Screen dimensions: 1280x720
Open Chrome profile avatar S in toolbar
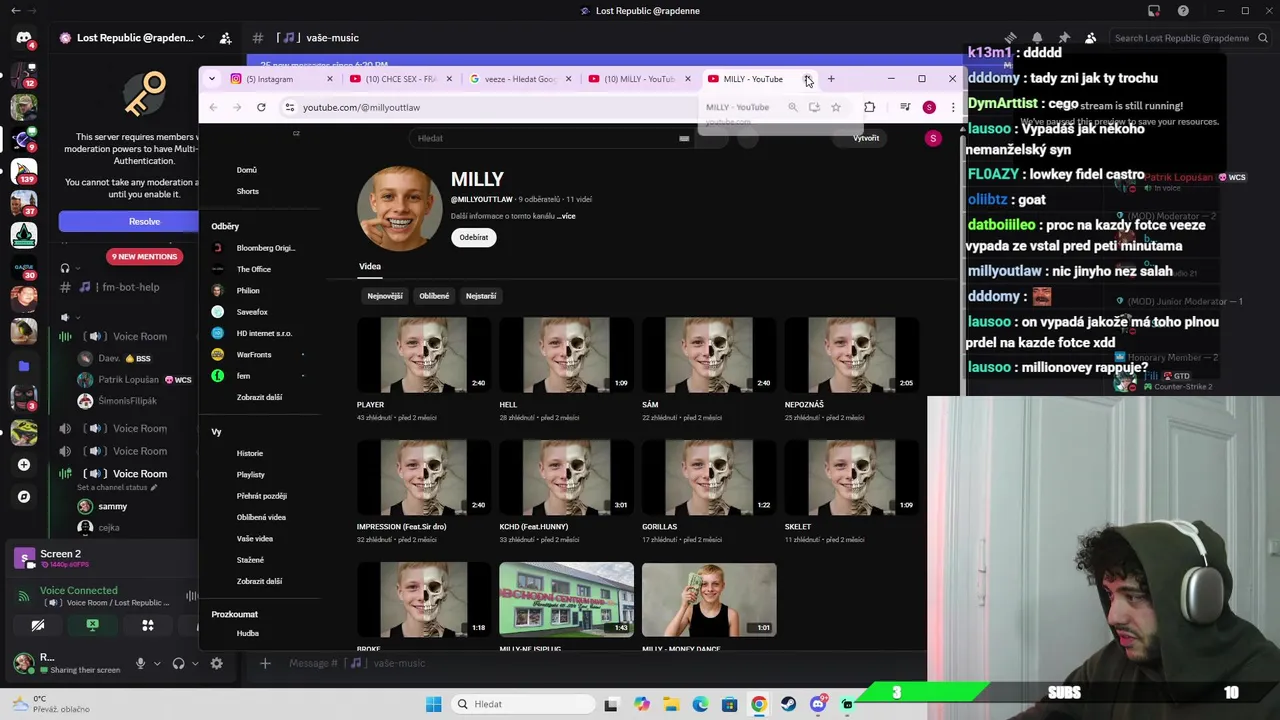[929, 107]
